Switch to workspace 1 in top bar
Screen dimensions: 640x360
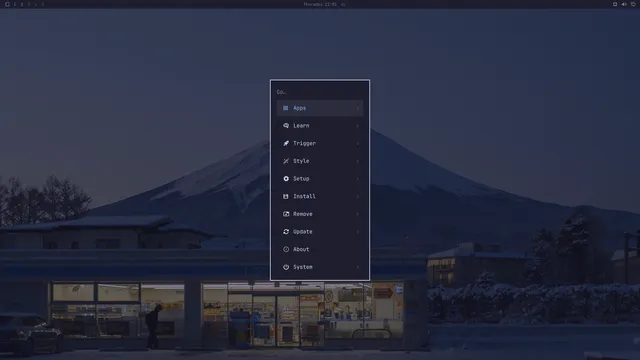pos(15,4)
